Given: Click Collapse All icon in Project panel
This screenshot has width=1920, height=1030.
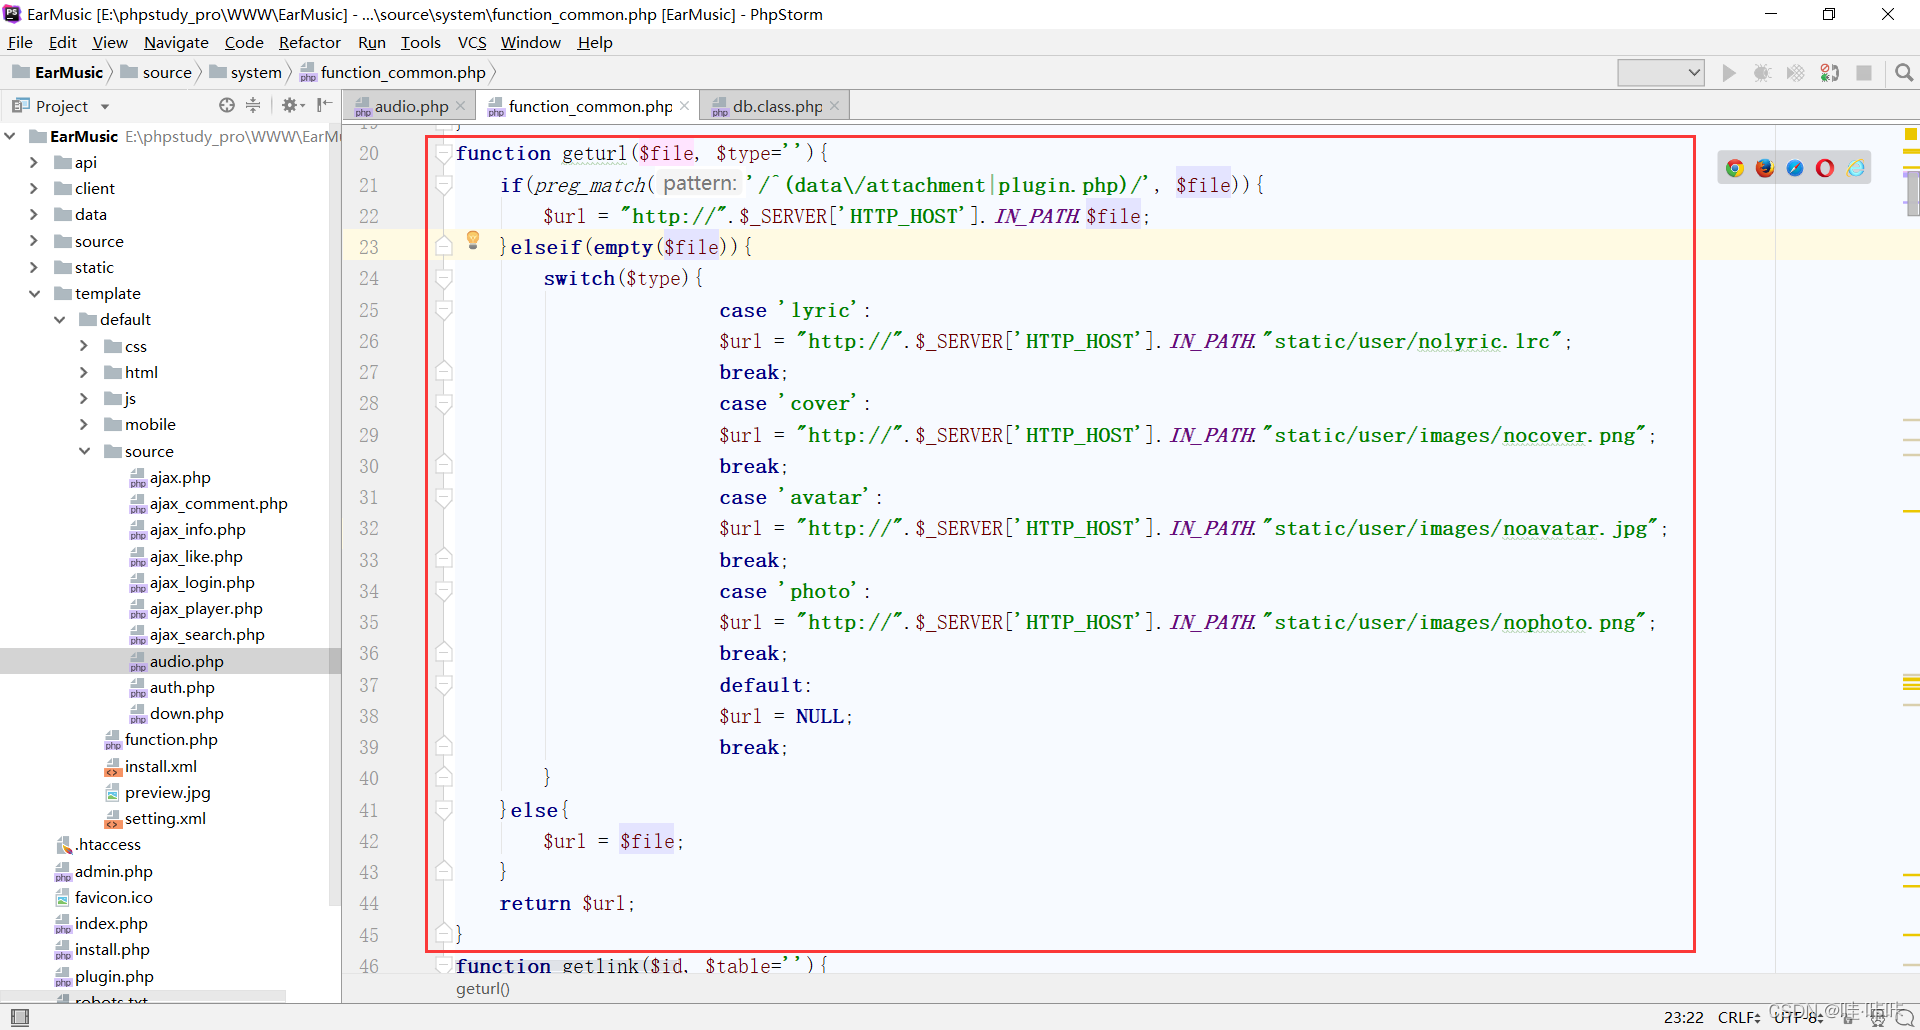Looking at the screenshot, I should [253, 105].
